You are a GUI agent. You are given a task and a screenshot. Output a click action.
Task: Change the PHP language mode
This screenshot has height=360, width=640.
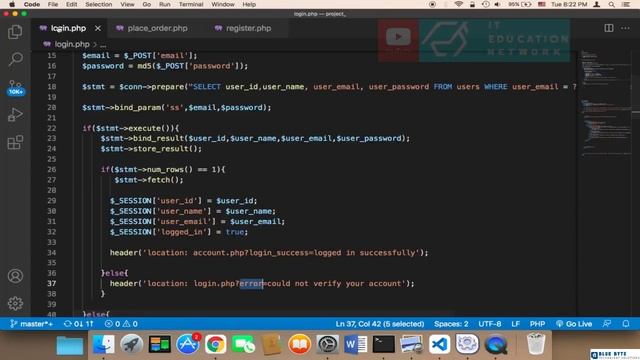[537, 324]
